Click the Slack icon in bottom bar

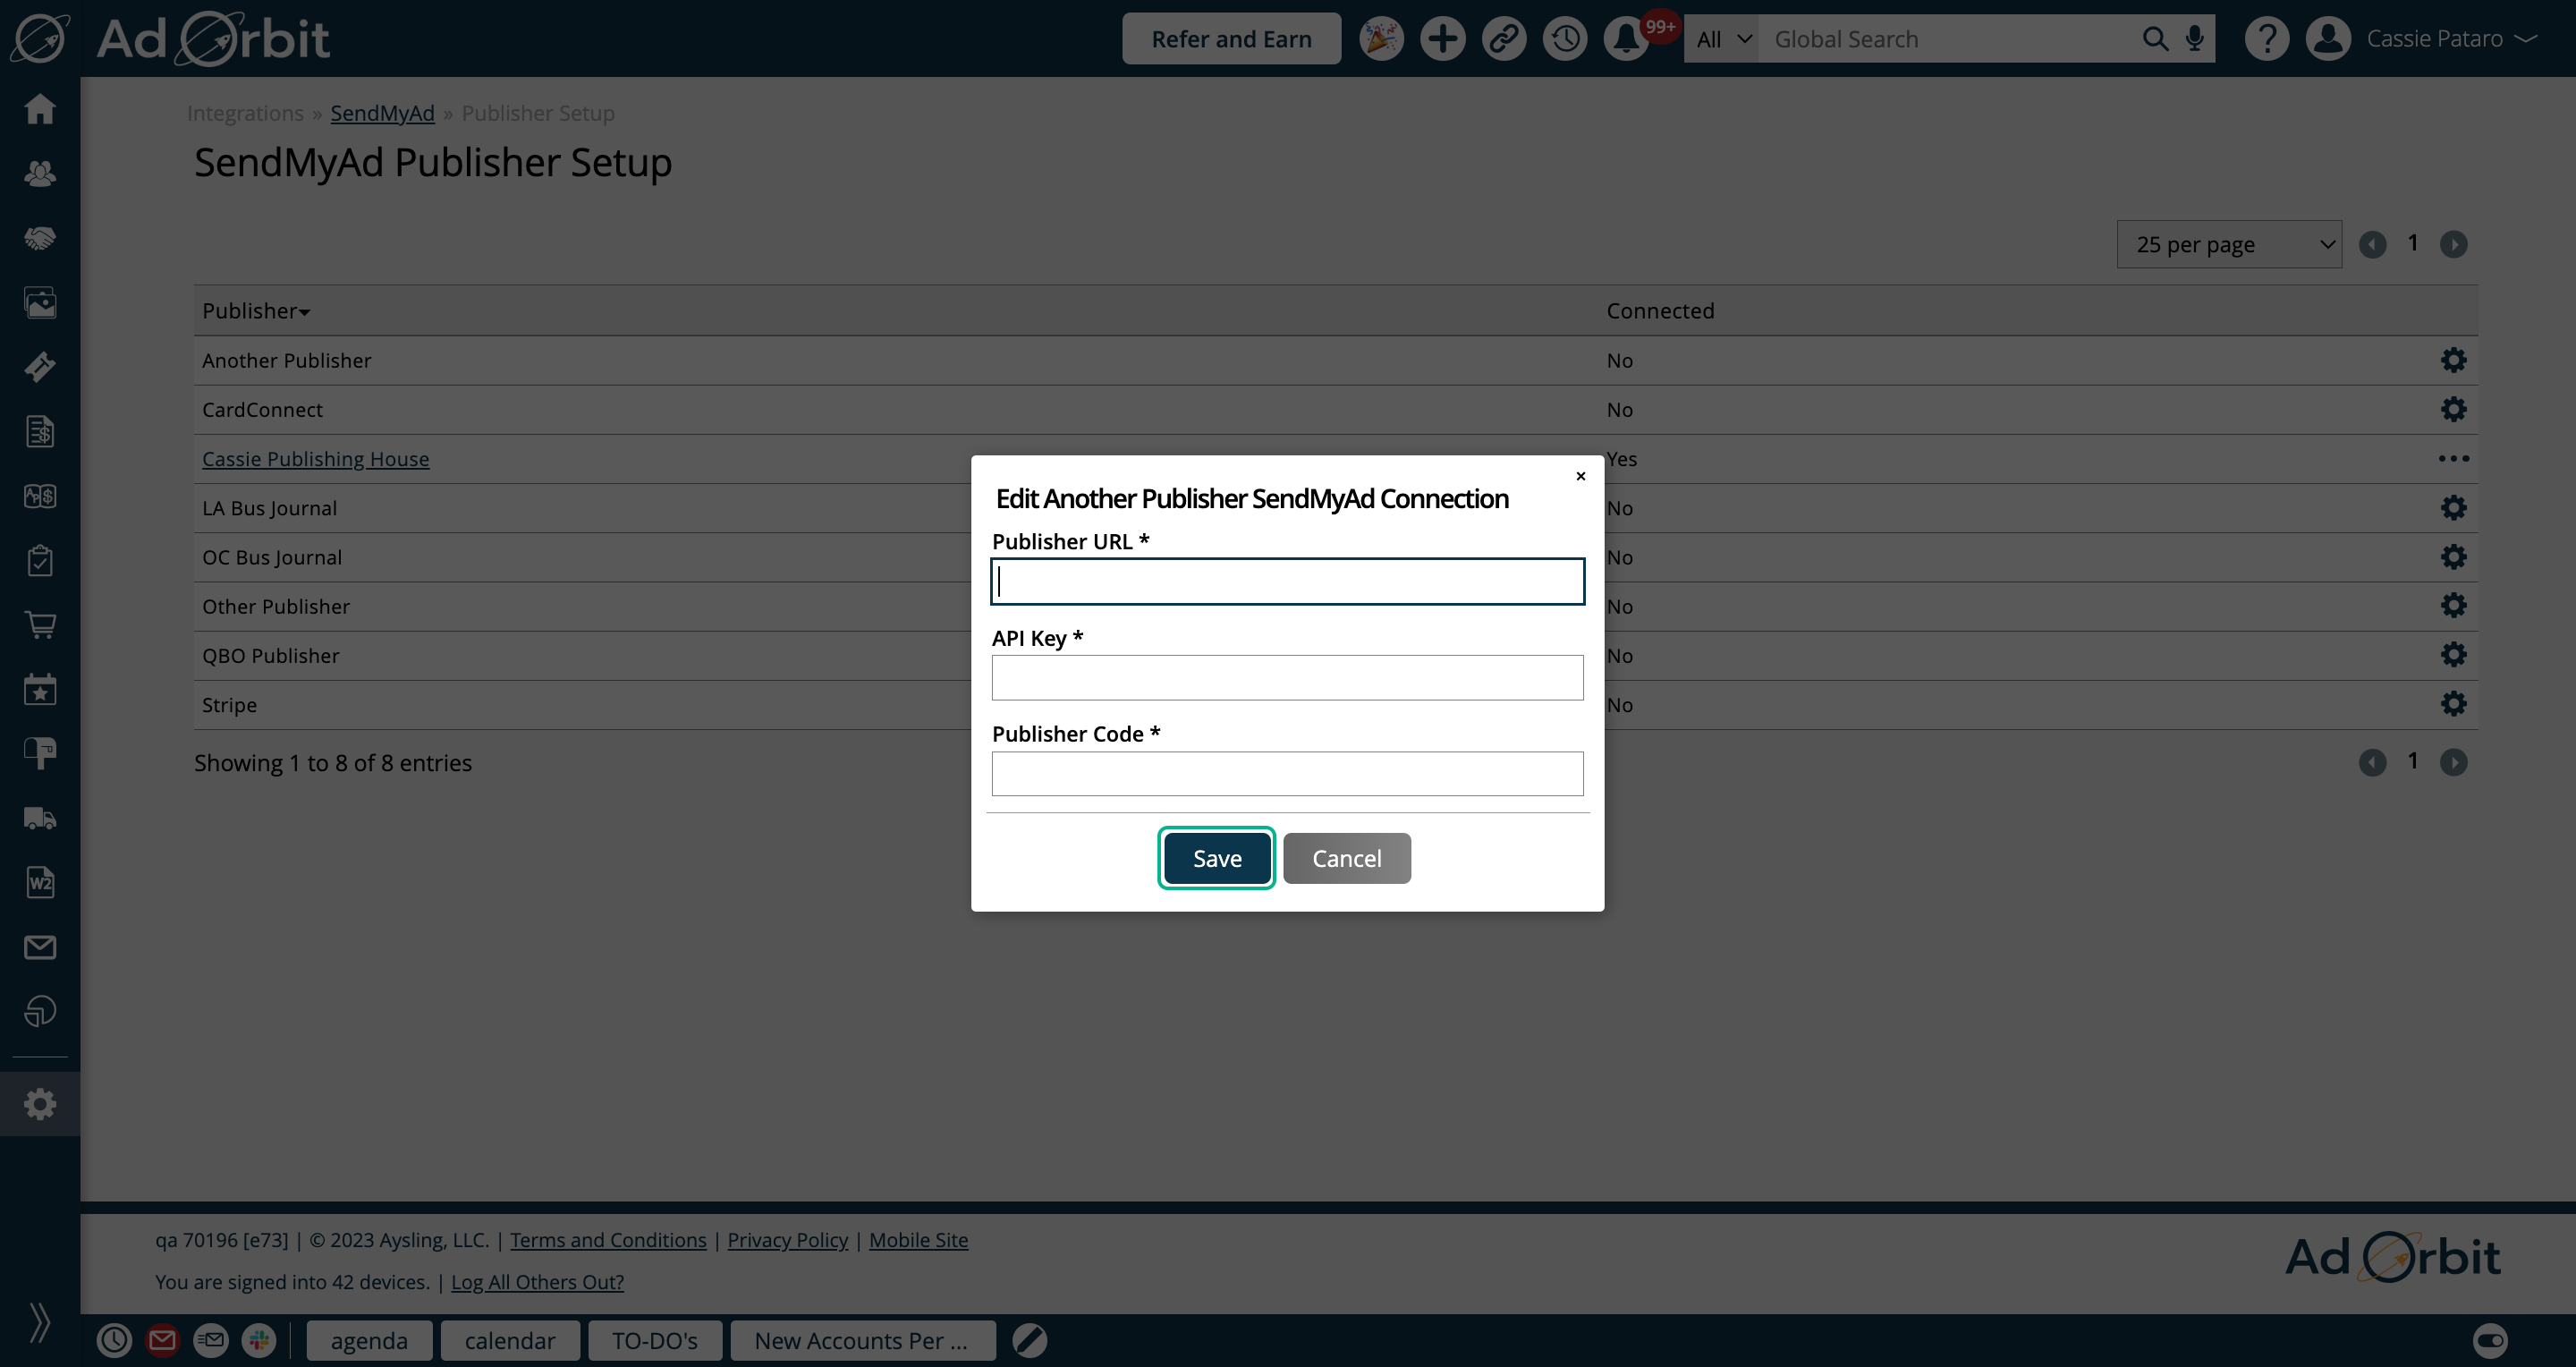coord(259,1340)
